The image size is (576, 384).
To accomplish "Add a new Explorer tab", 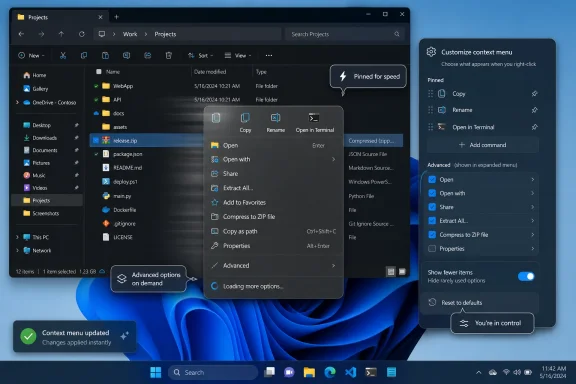I will [116, 17].
